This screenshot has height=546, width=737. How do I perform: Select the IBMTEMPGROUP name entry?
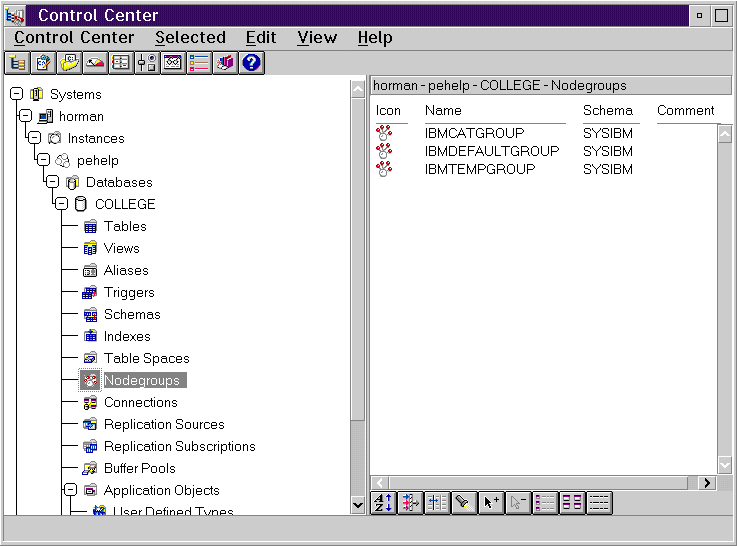tap(480, 169)
